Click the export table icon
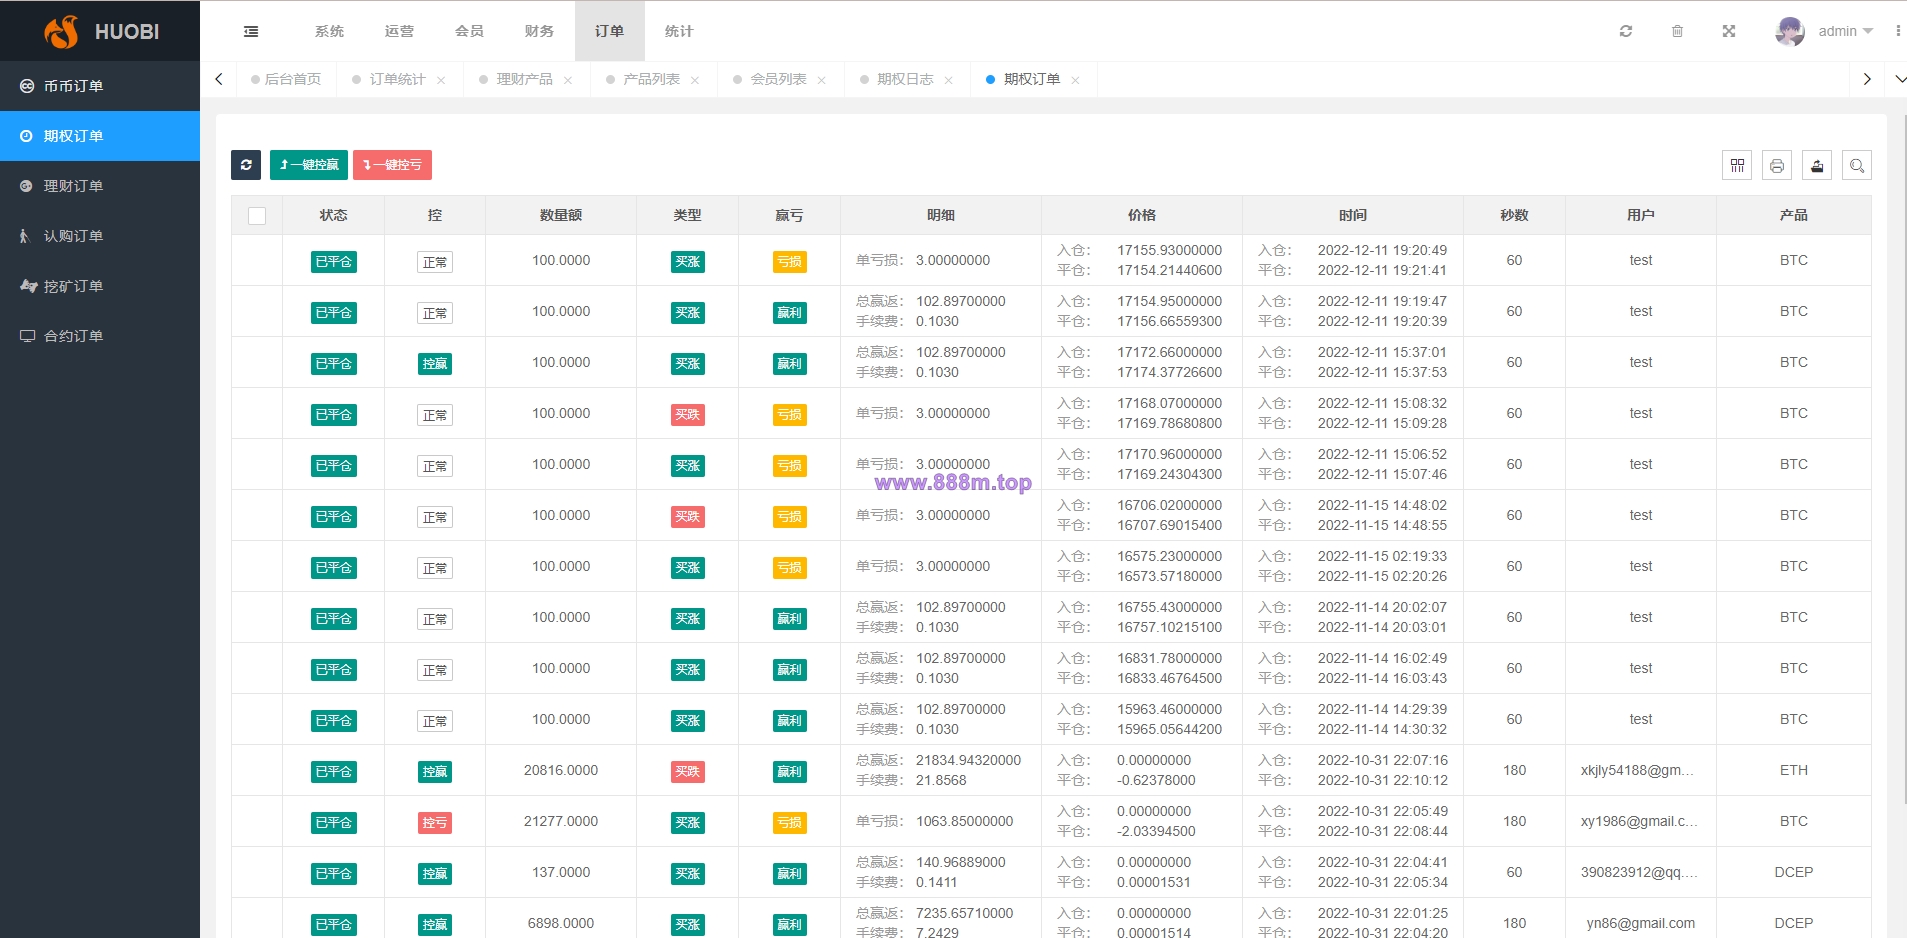Viewport: 1907px width, 938px height. click(1817, 165)
